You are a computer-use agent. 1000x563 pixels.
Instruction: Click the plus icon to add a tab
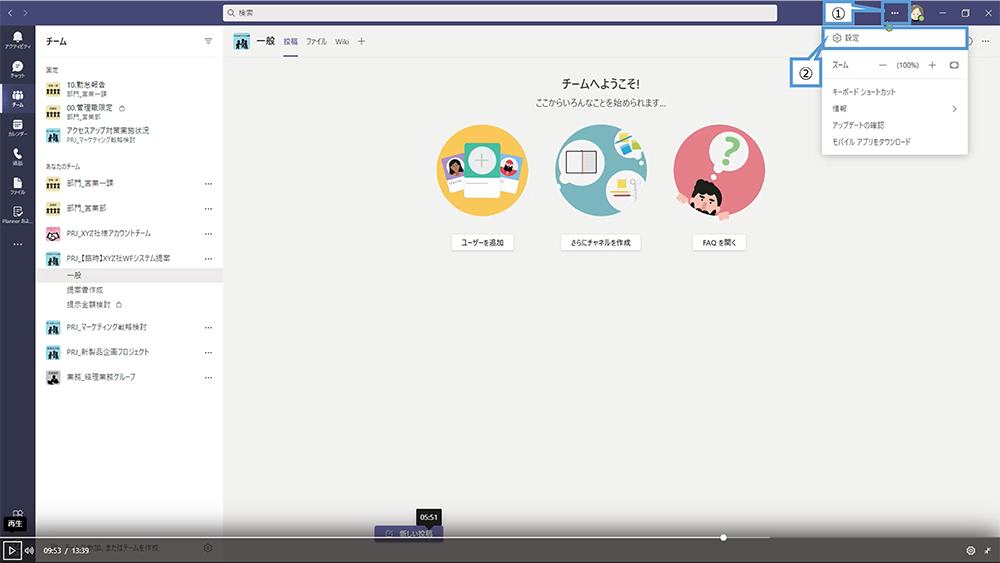coord(362,41)
